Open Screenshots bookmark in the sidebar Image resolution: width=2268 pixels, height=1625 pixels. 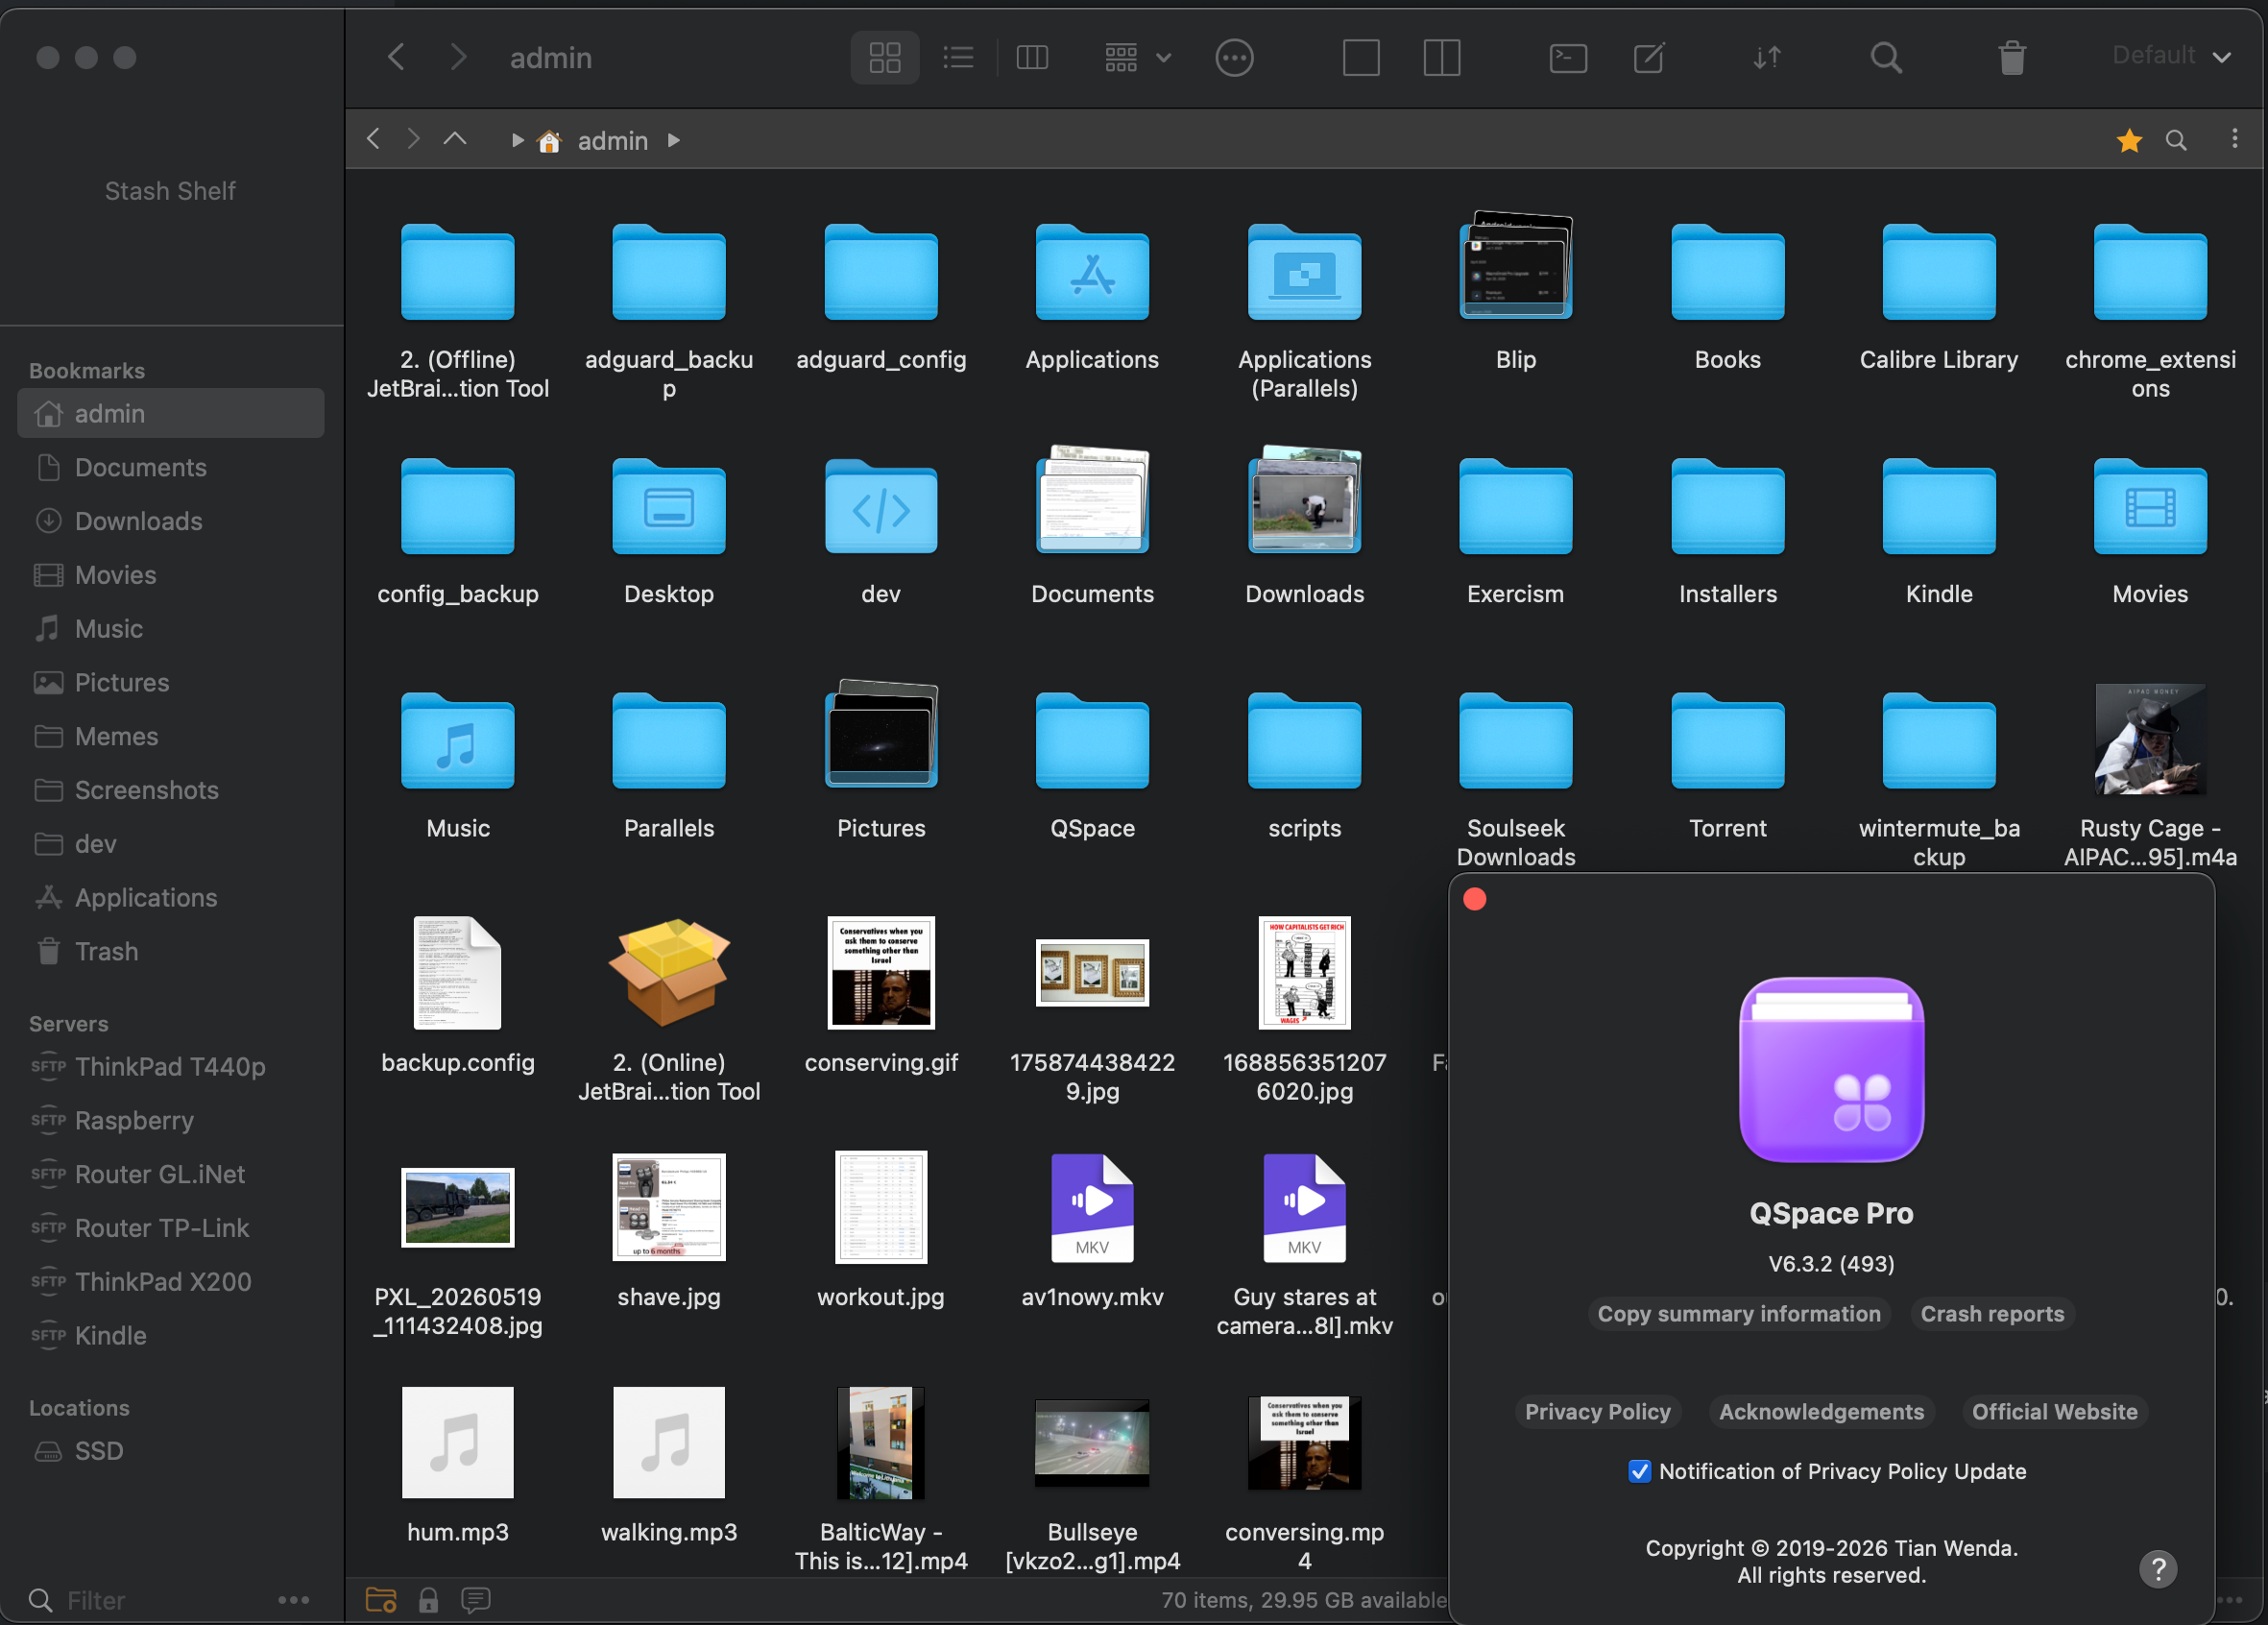click(x=171, y=790)
